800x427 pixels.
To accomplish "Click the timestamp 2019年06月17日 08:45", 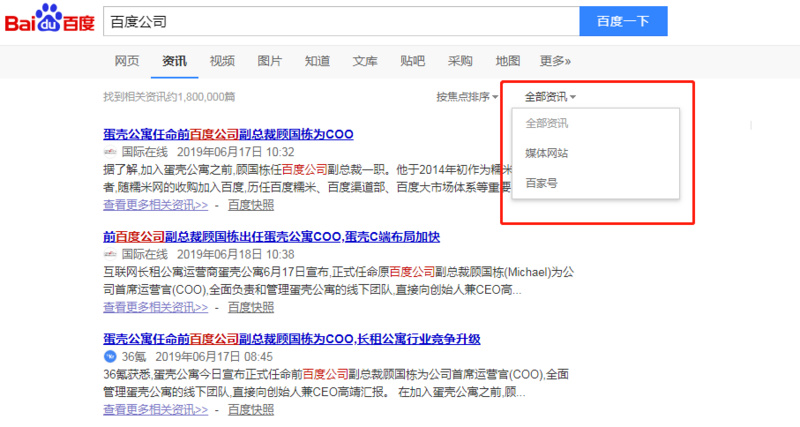I will click(x=214, y=356).
